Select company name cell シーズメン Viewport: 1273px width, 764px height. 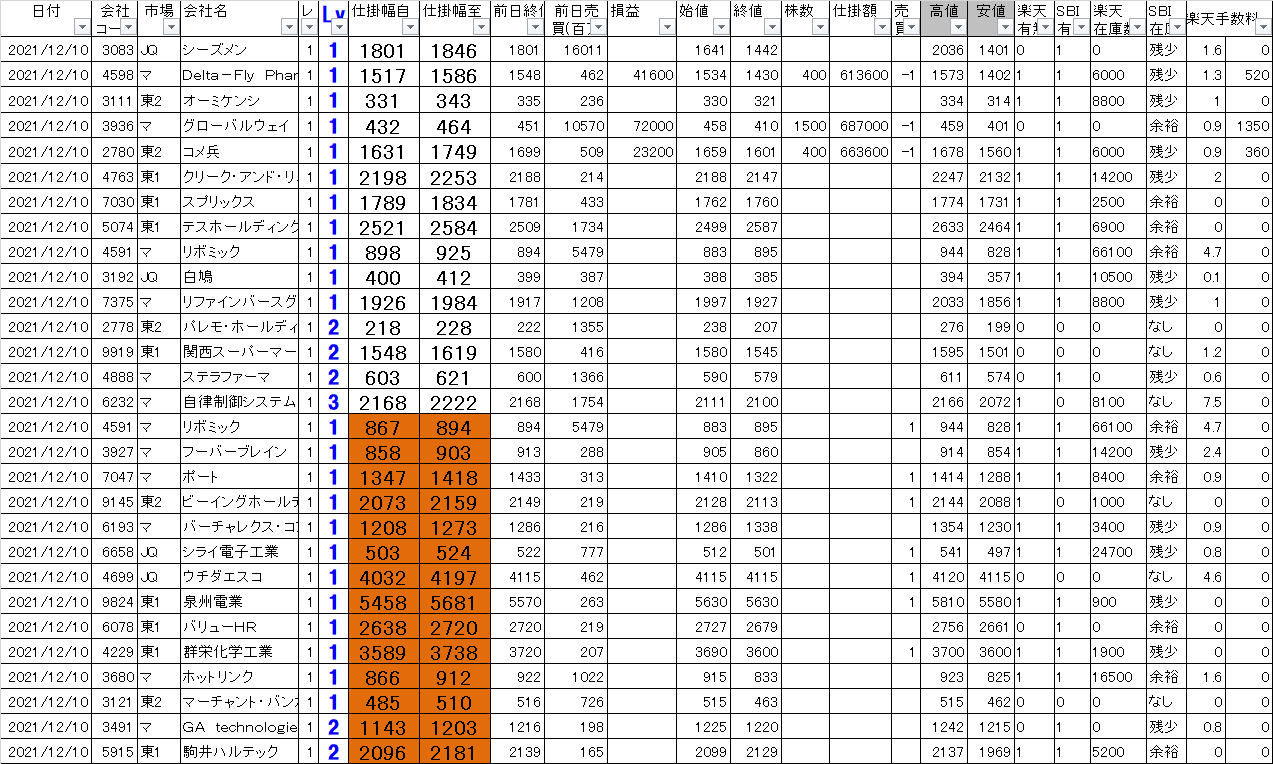click(x=239, y=50)
